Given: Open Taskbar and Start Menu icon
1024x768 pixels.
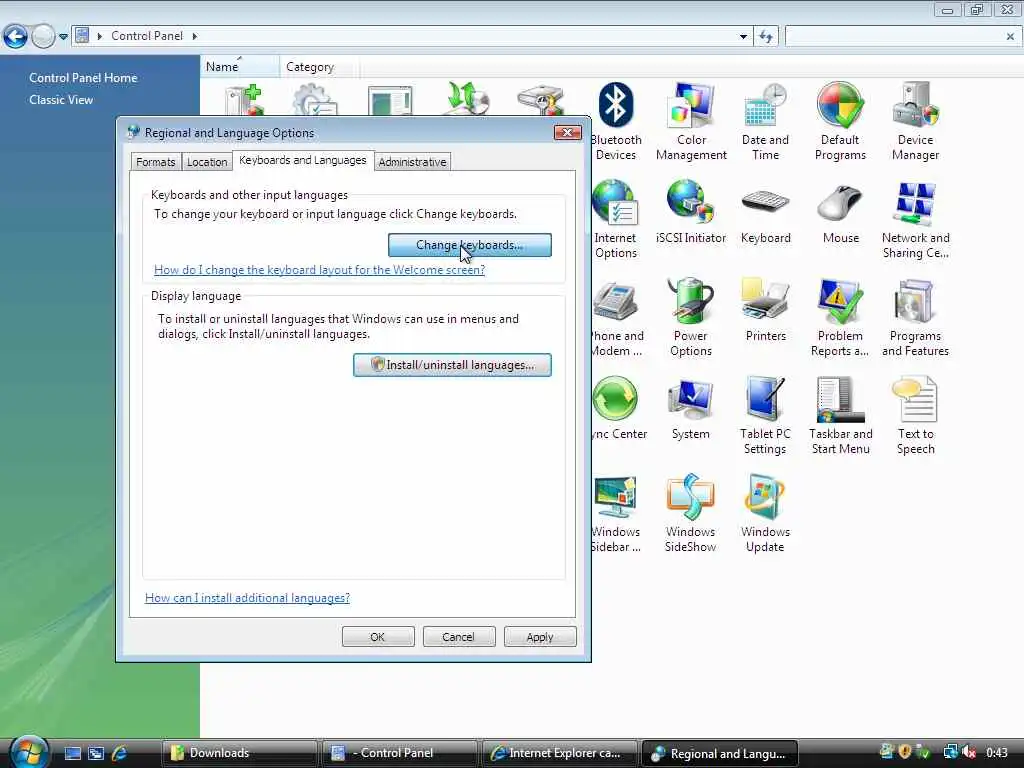Looking at the screenshot, I should tap(840, 415).
